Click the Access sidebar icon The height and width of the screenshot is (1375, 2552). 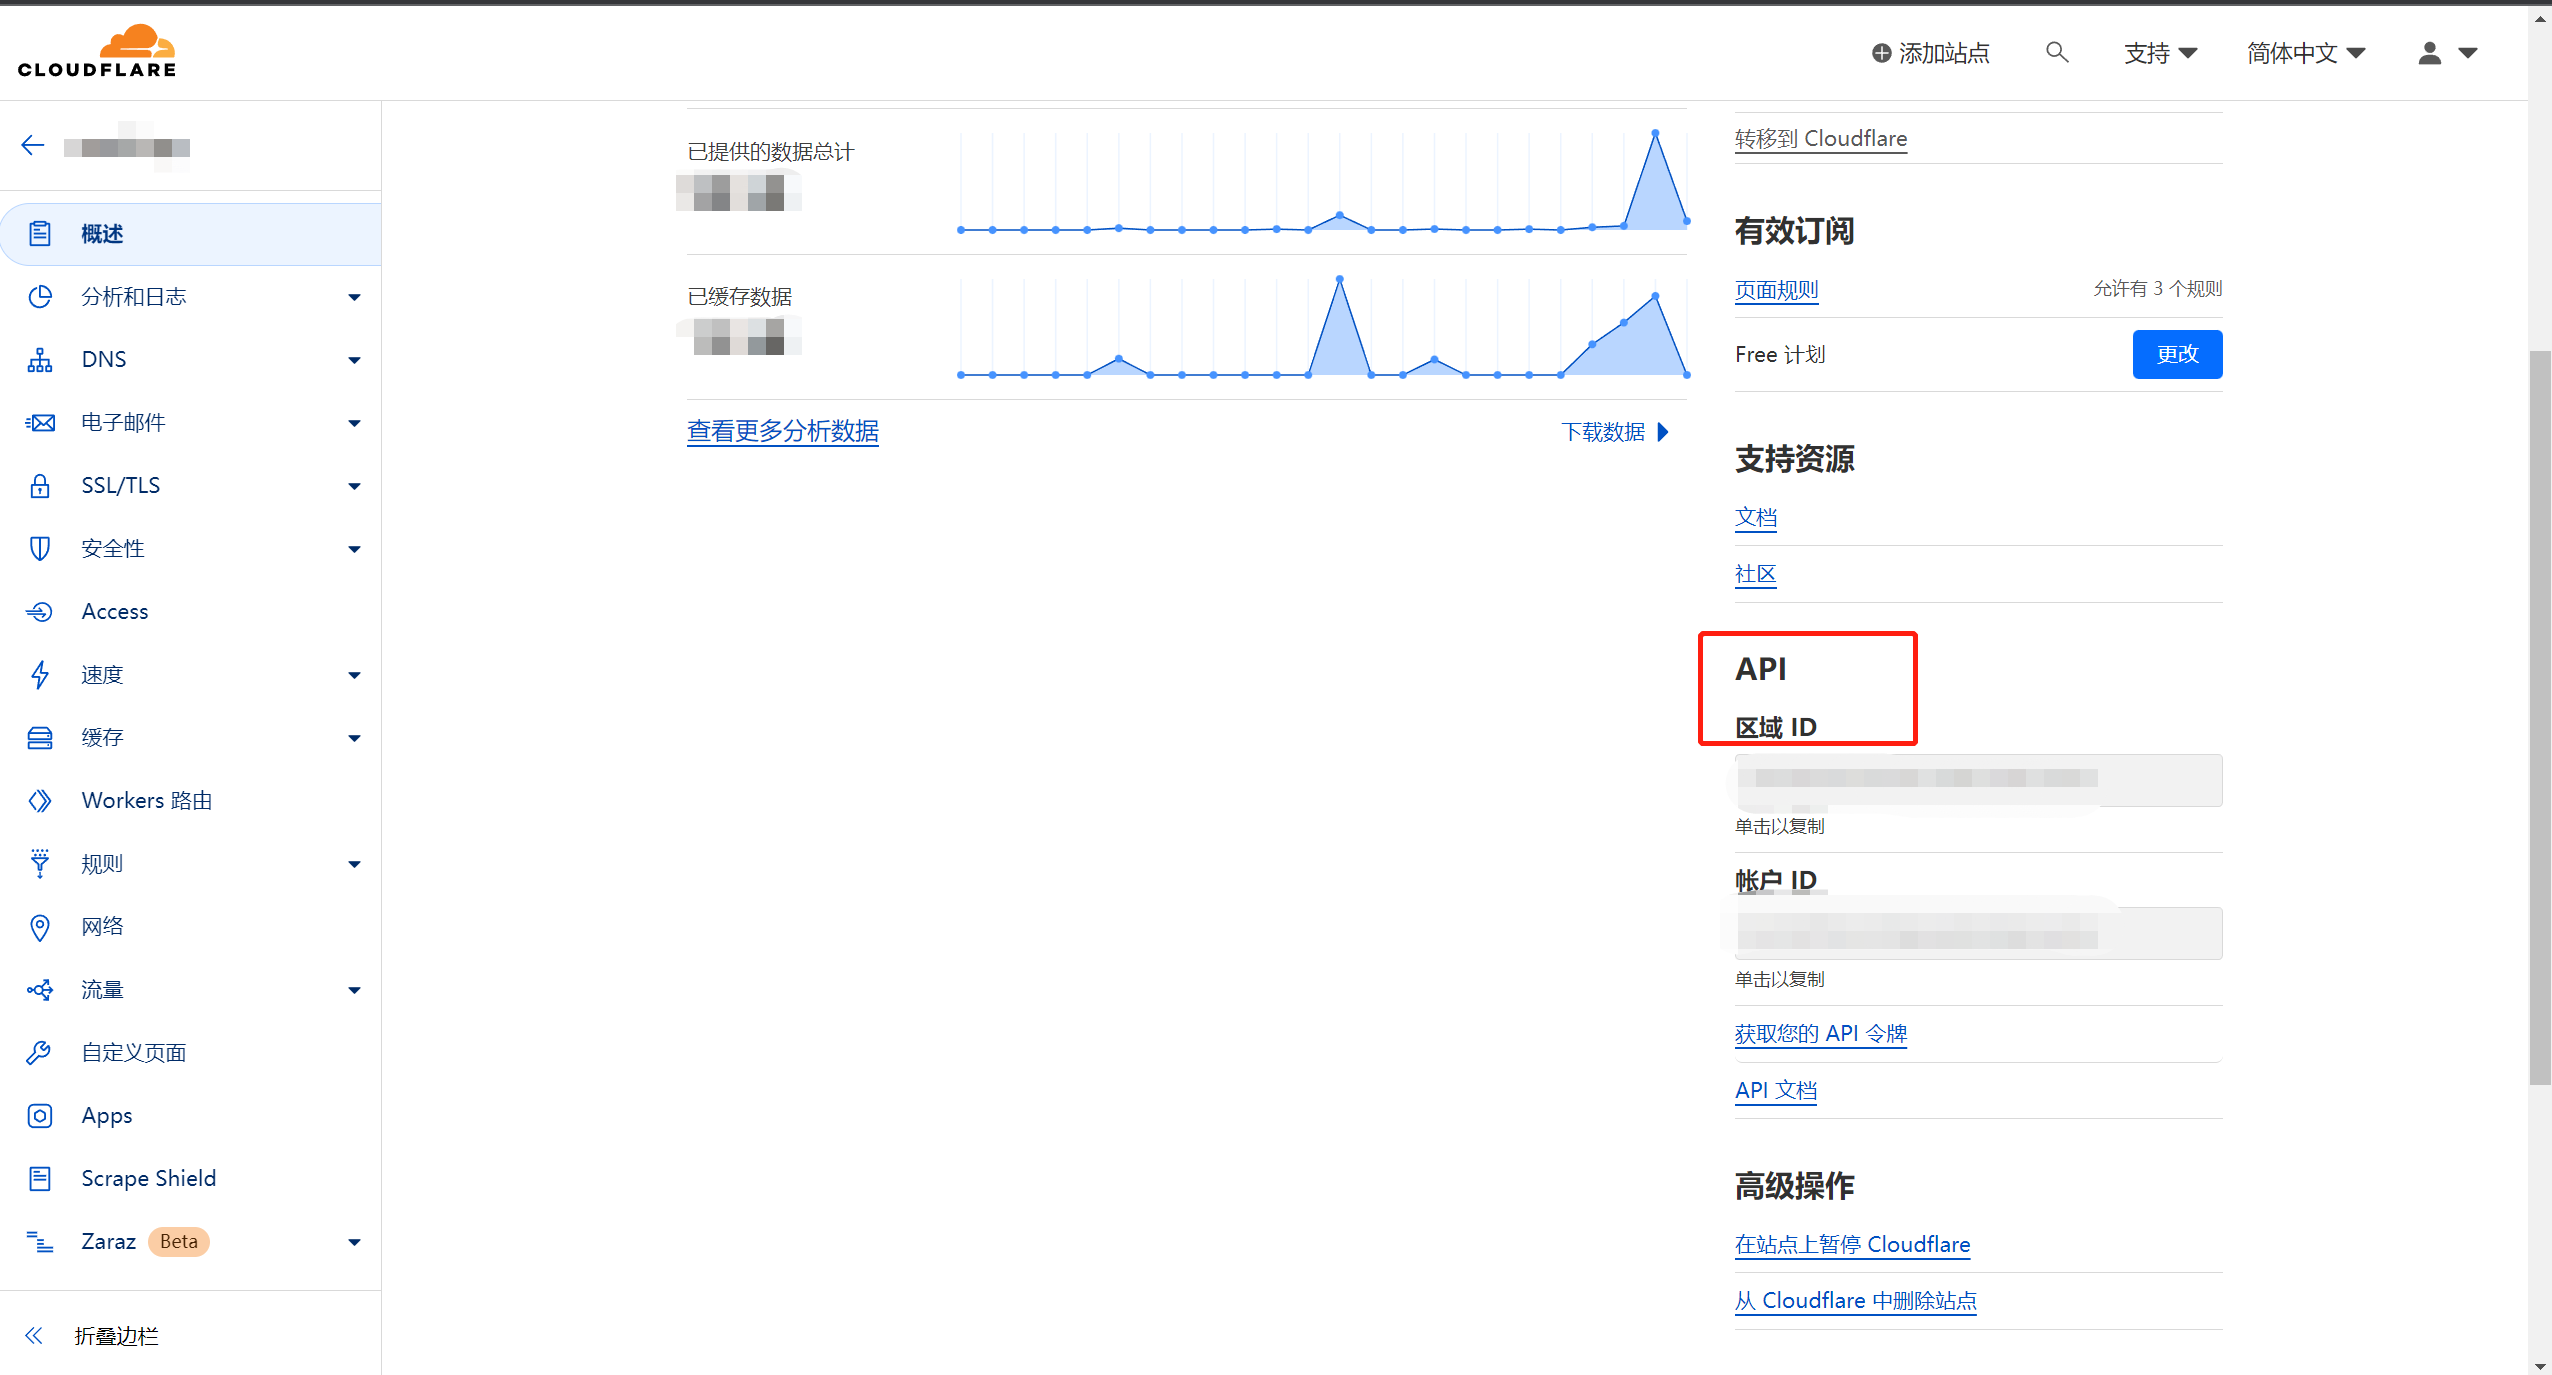point(40,611)
